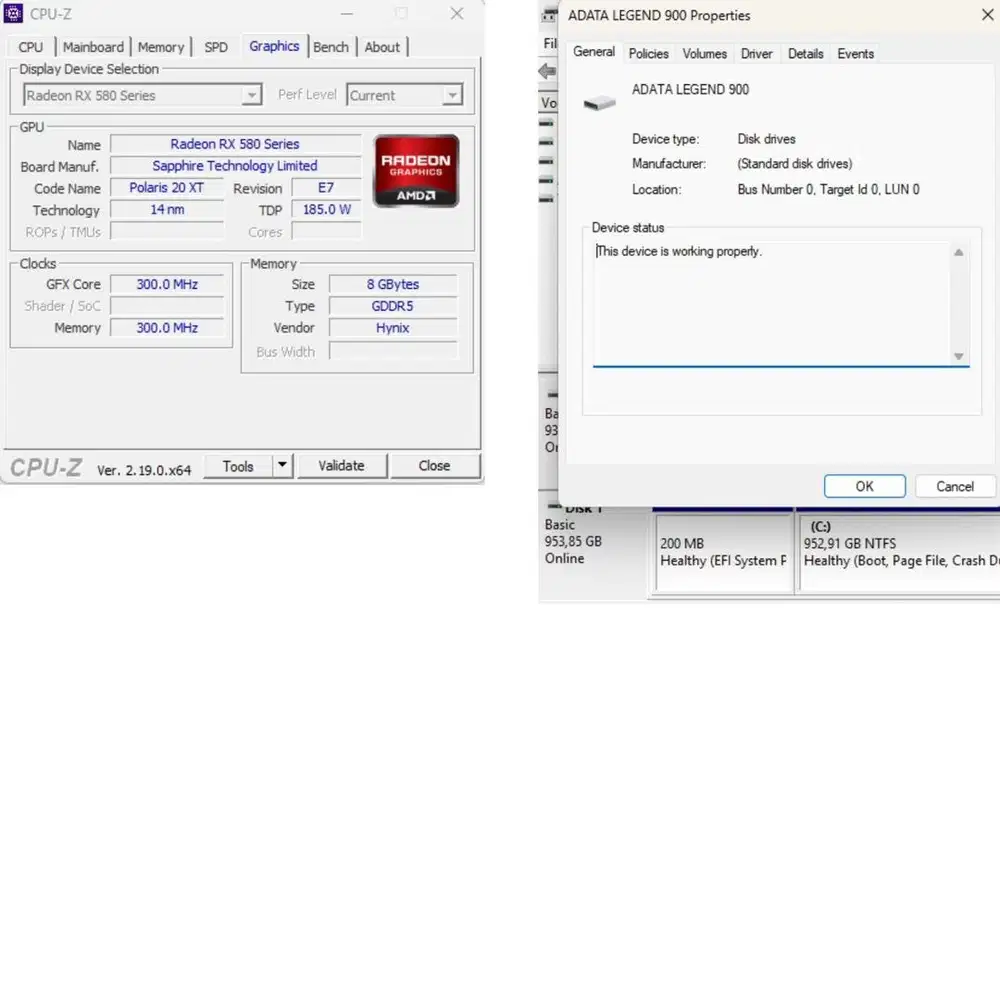
Task: Click the CPU-Z application icon in the title bar
Action: coord(13,13)
